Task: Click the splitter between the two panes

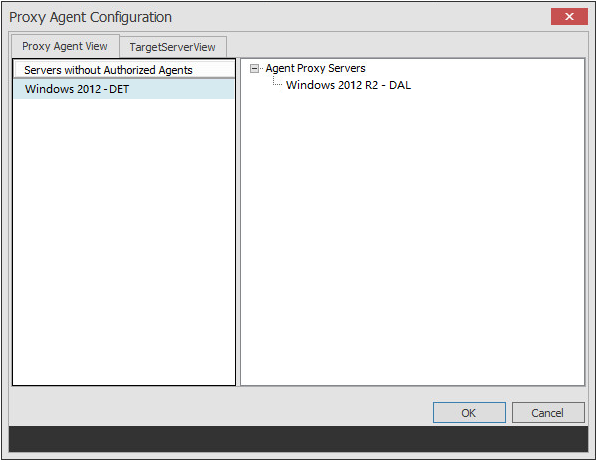Action: pyautogui.click(x=238, y=222)
